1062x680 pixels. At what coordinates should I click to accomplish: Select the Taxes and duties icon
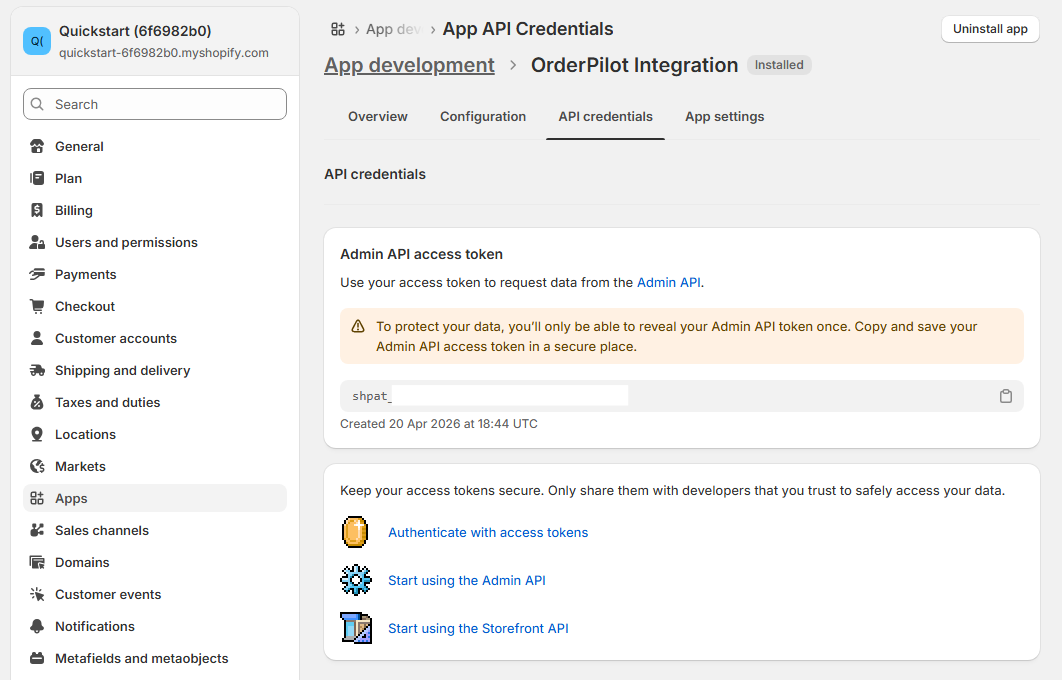pyautogui.click(x=37, y=402)
